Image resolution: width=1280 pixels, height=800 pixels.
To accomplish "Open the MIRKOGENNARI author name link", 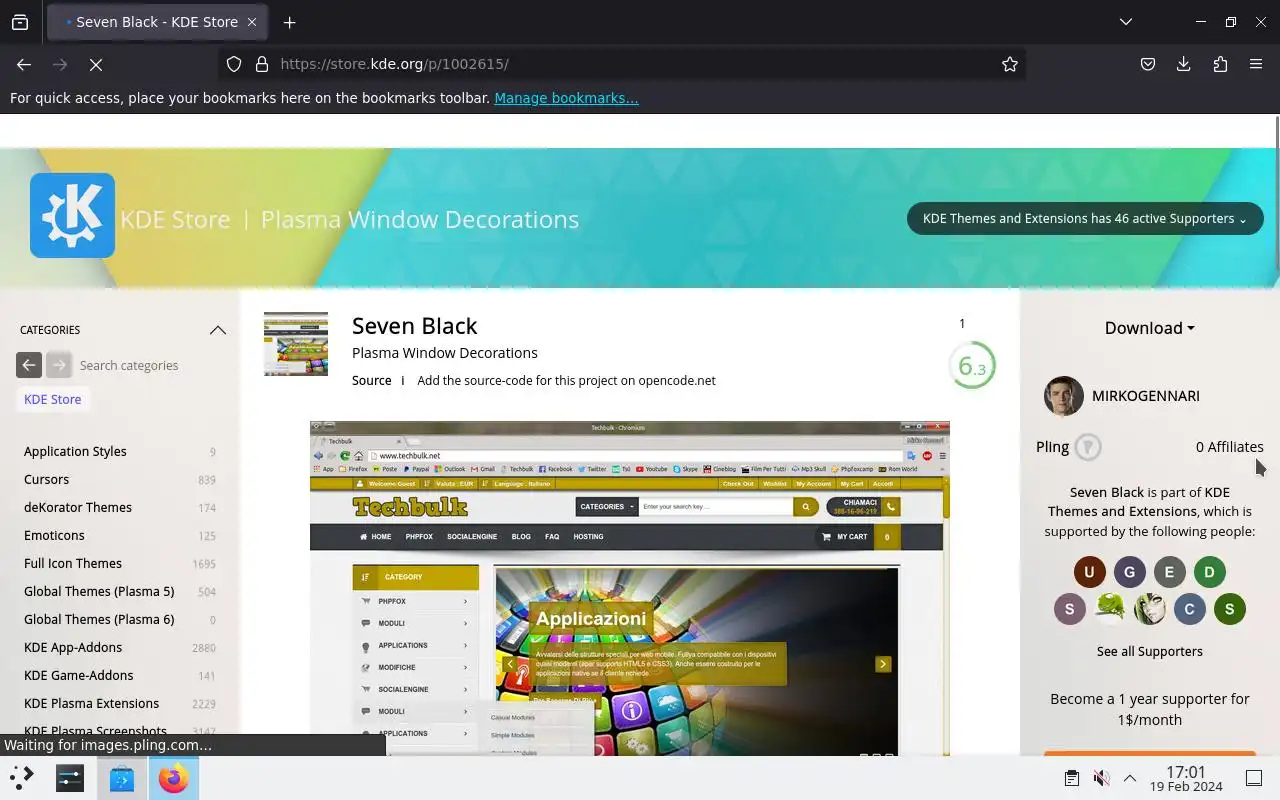I will click(1146, 396).
